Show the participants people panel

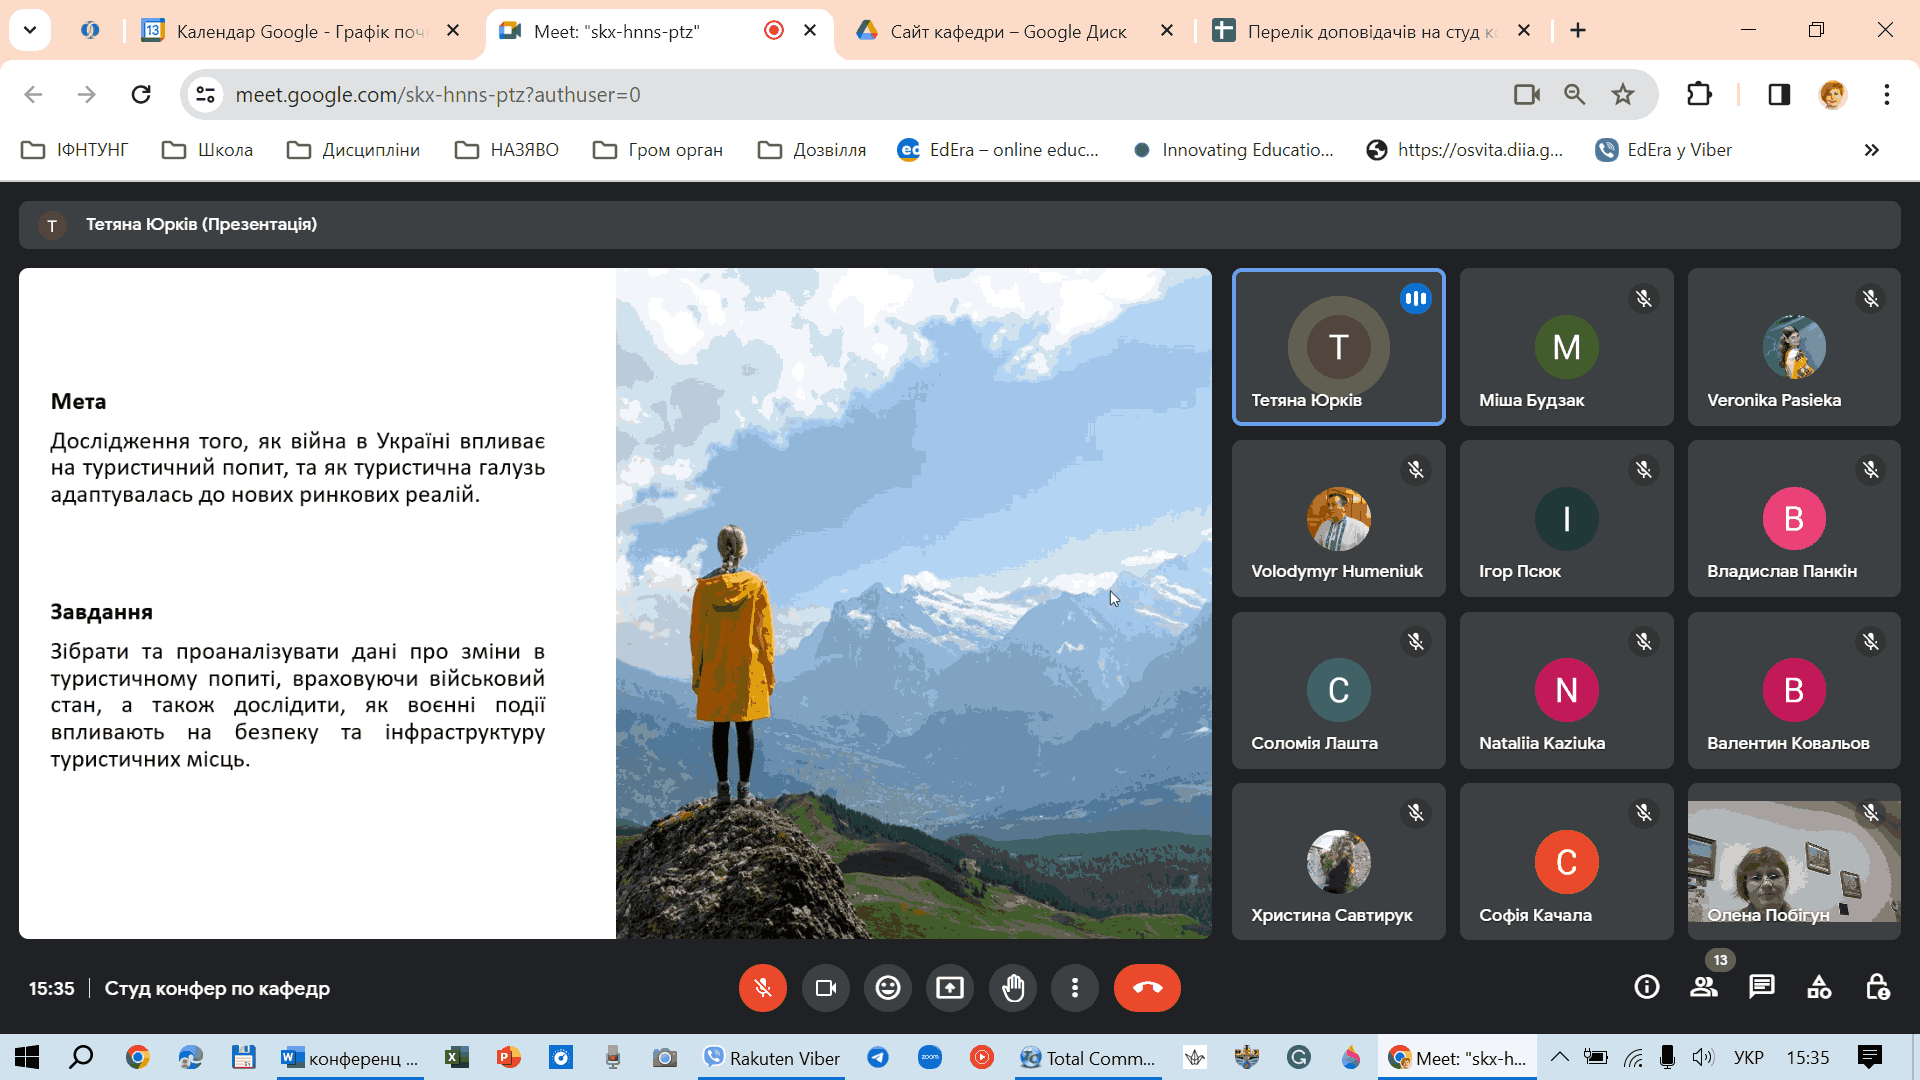(x=1704, y=988)
